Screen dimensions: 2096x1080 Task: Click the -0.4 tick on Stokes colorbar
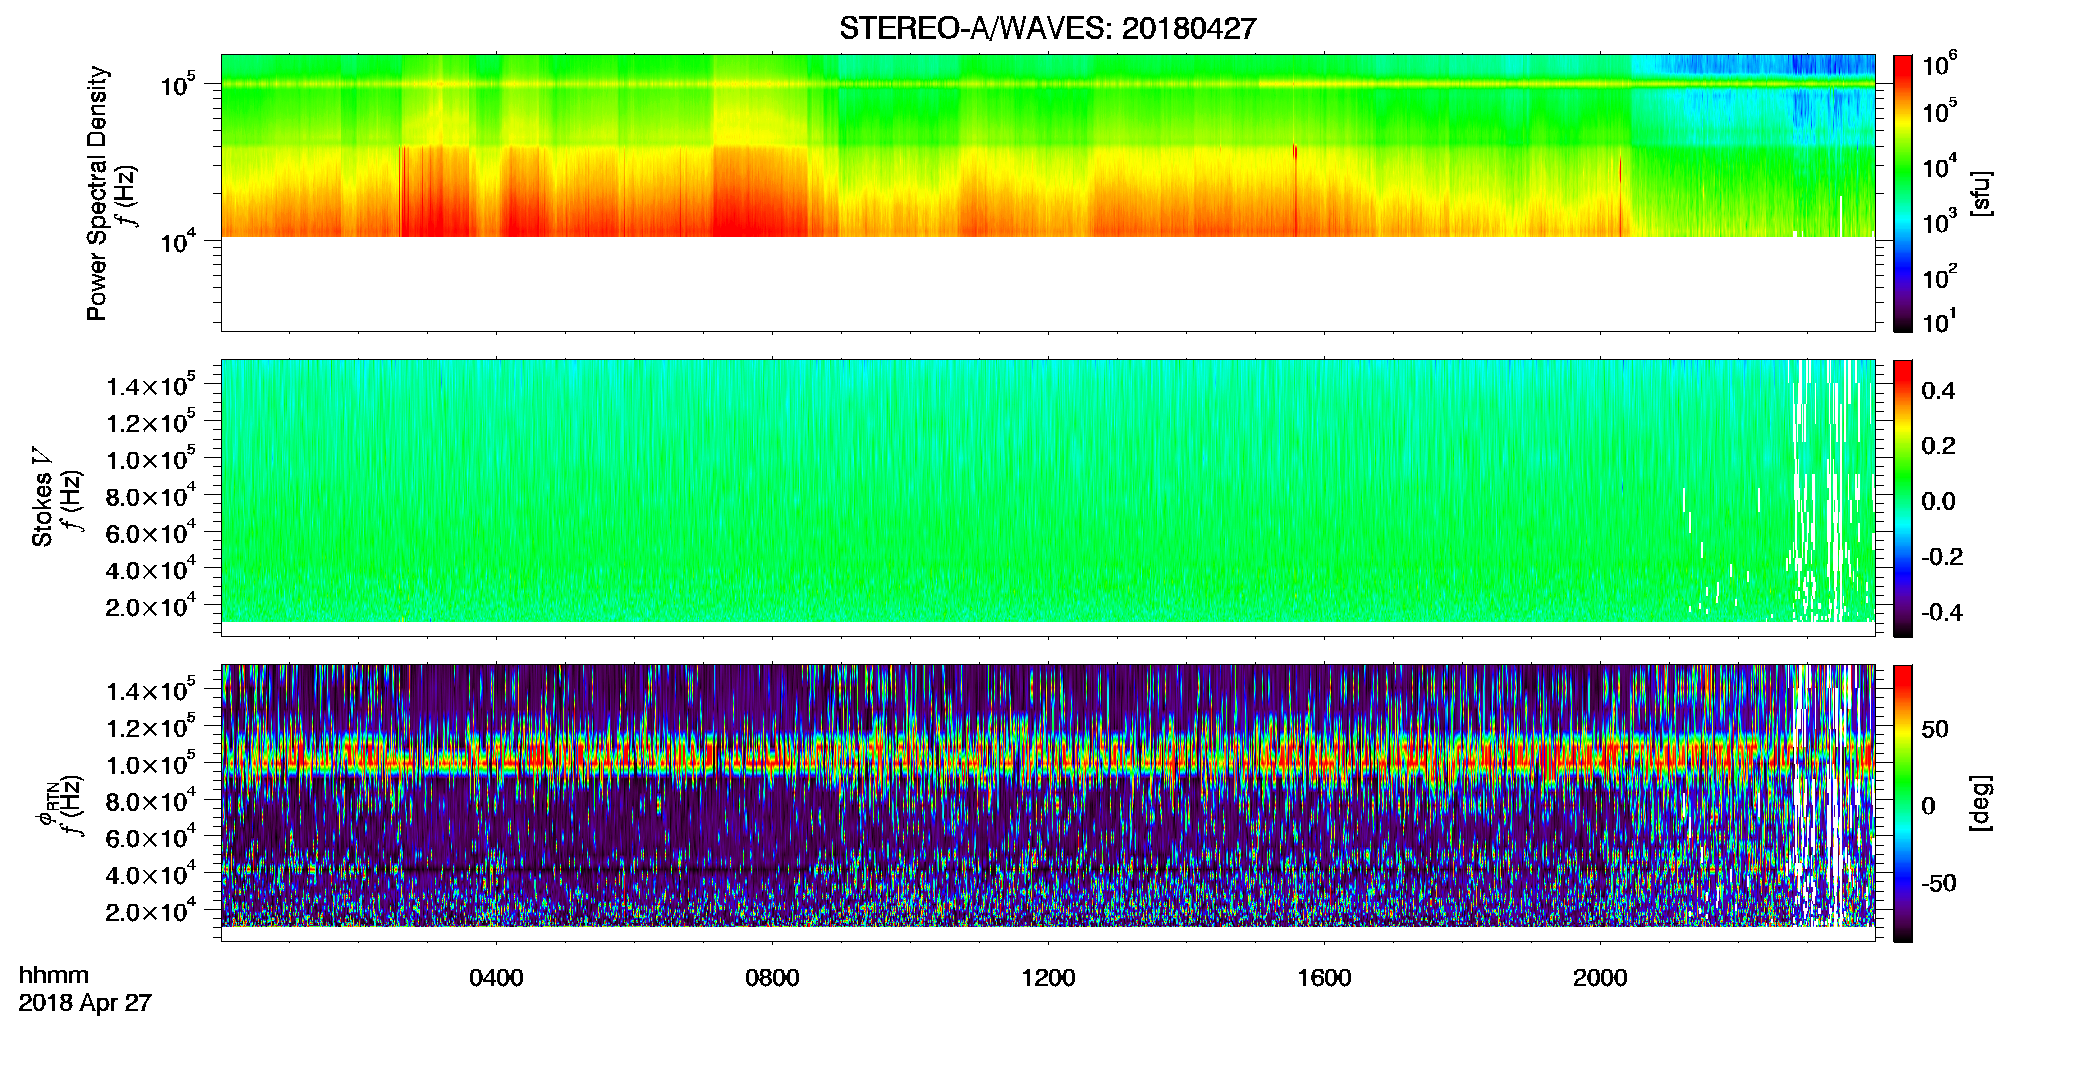(1942, 612)
